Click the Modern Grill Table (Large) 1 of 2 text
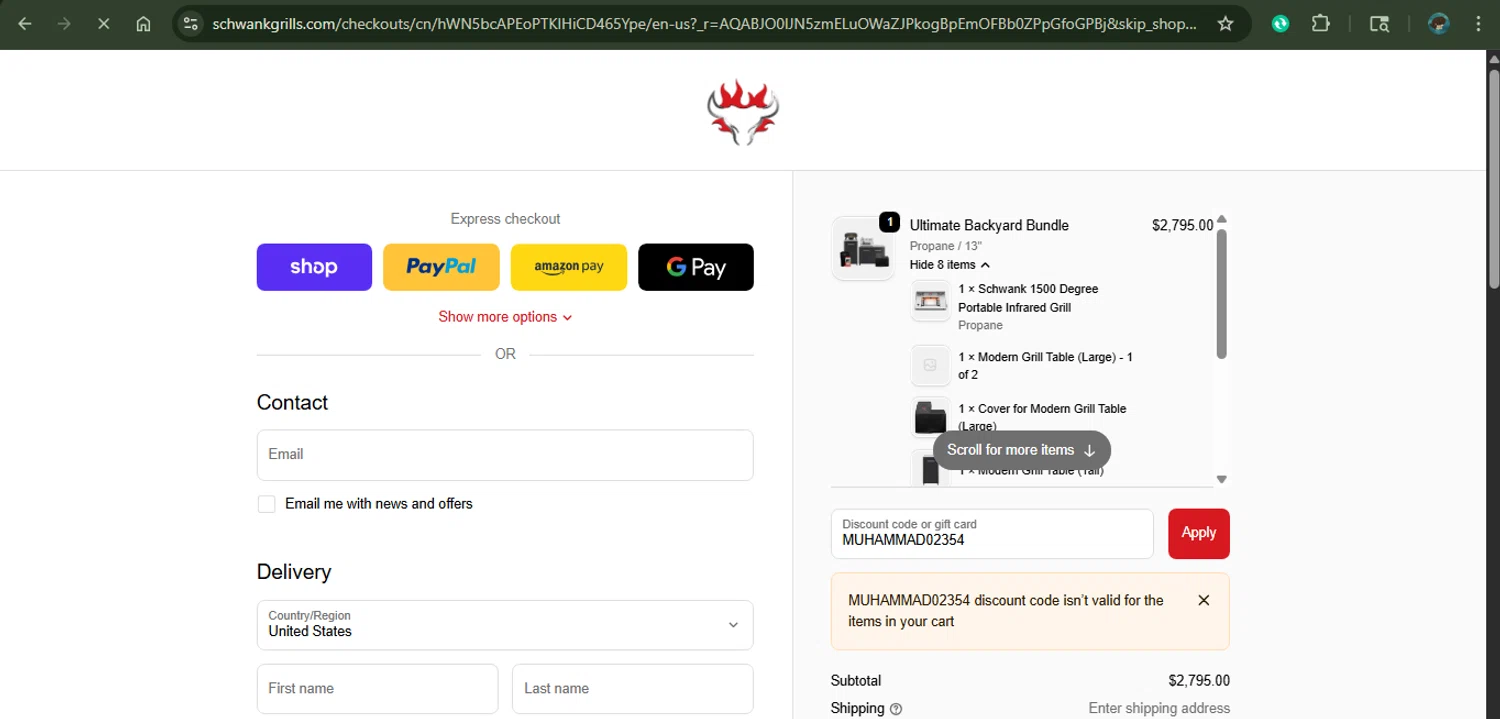Image resolution: width=1500 pixels, height=719 pixels. click(x=1045, y=366)
